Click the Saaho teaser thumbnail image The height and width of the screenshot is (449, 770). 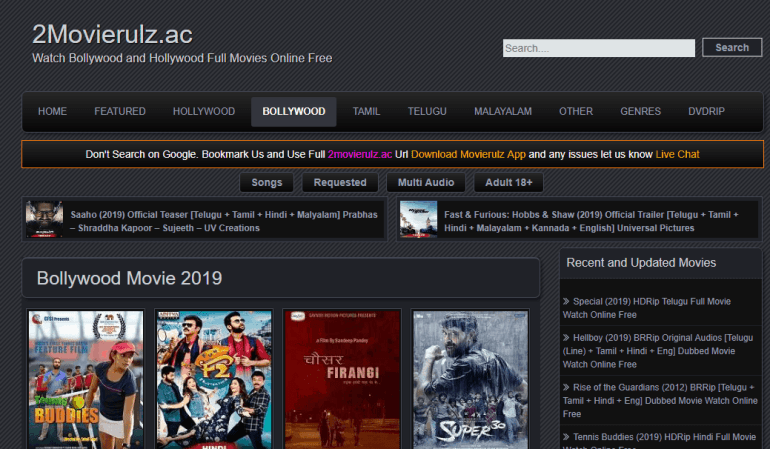click(x=44, y=220)
